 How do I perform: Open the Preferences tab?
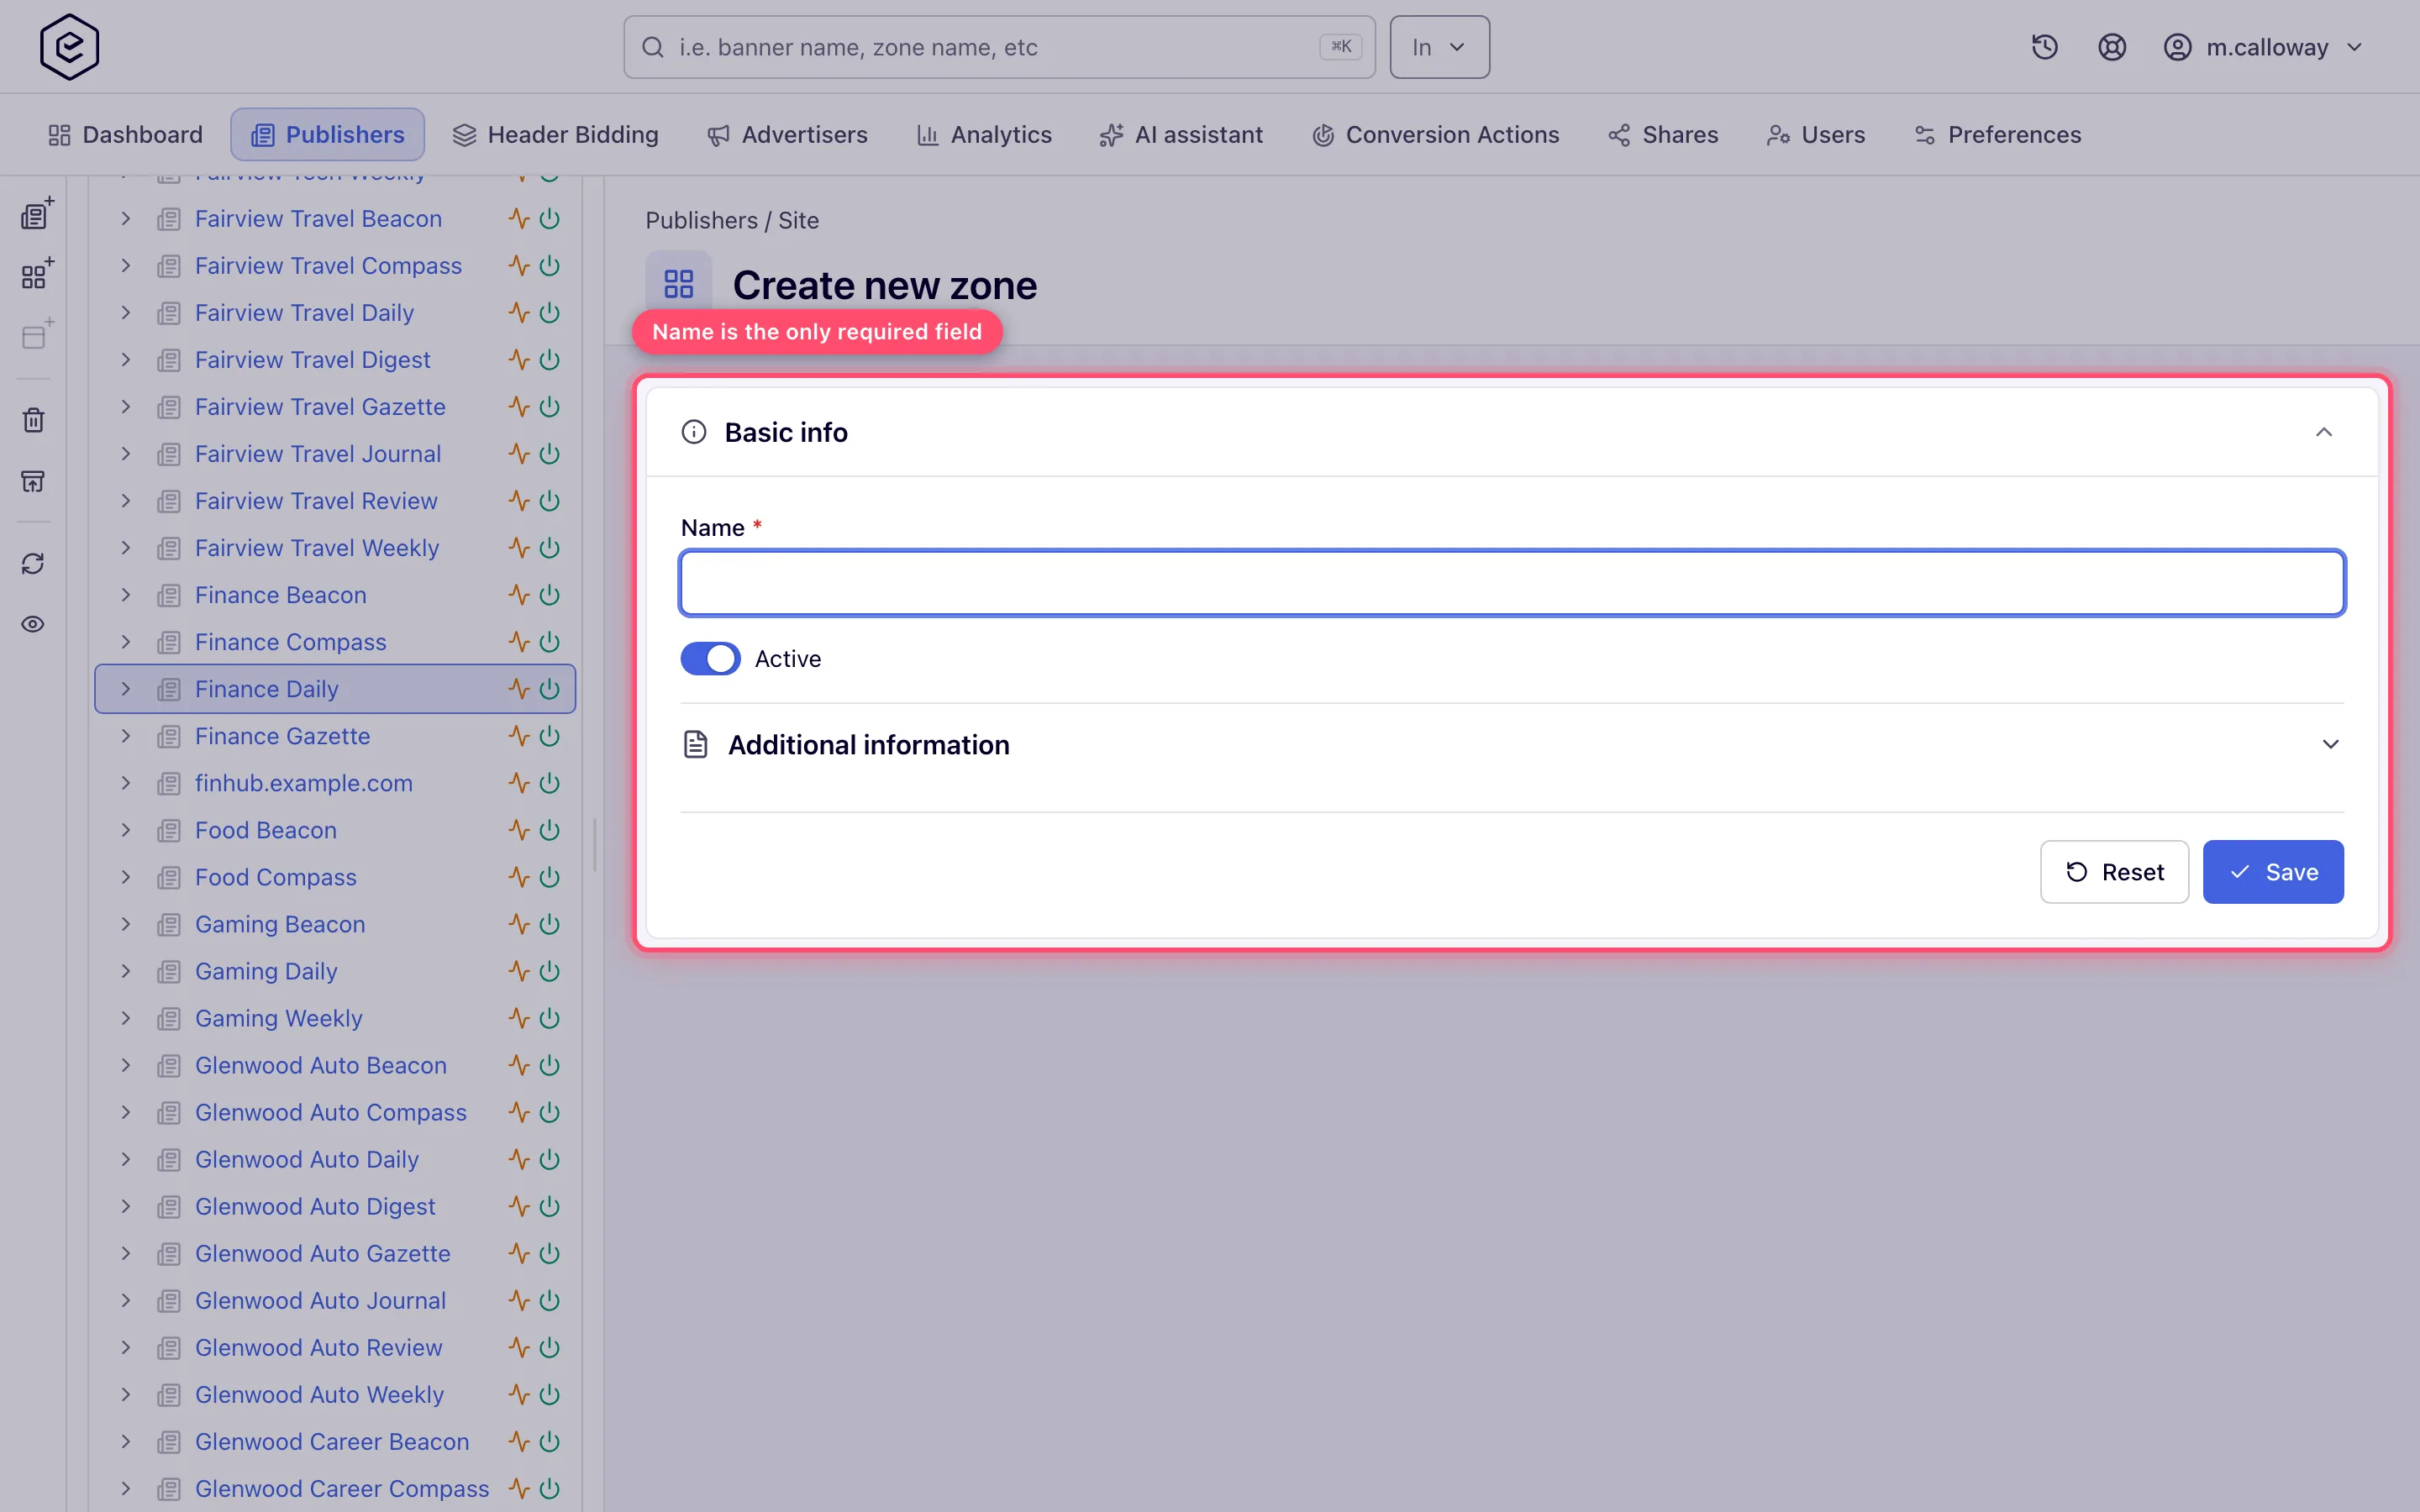[x=1998, y=135]
